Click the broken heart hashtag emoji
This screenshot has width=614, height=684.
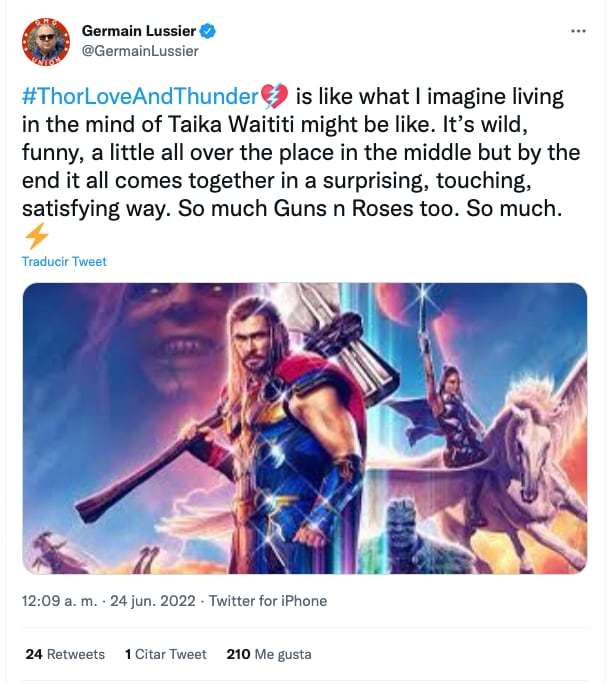pos(274,97)
